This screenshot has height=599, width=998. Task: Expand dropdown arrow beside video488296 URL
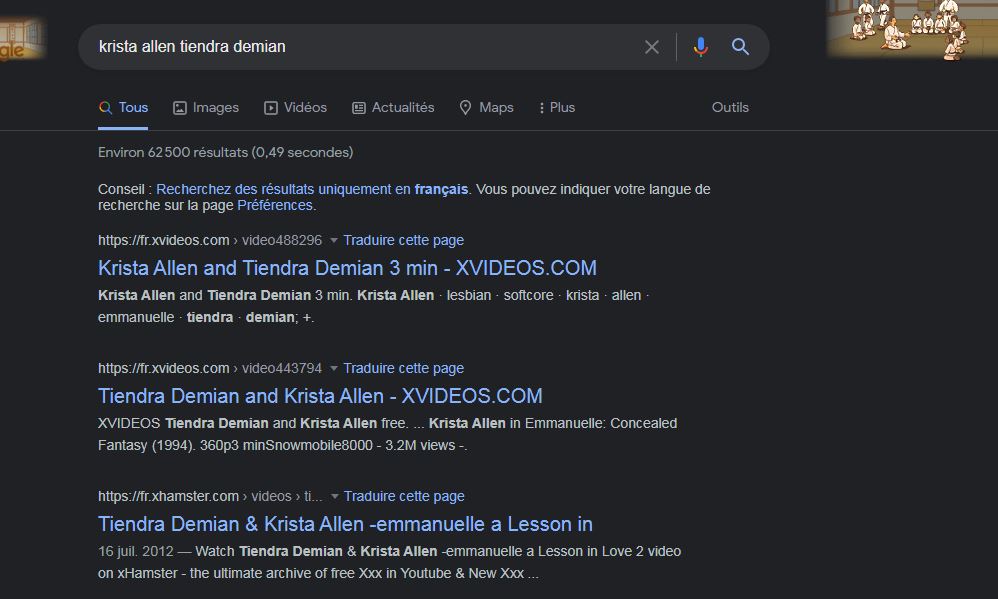334,241
